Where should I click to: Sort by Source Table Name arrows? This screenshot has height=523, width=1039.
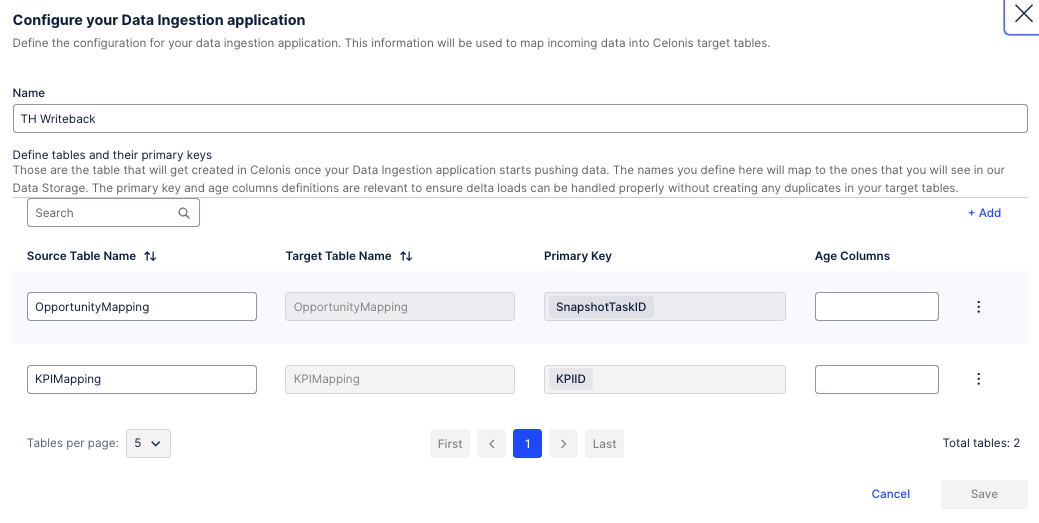click(150, 256)
